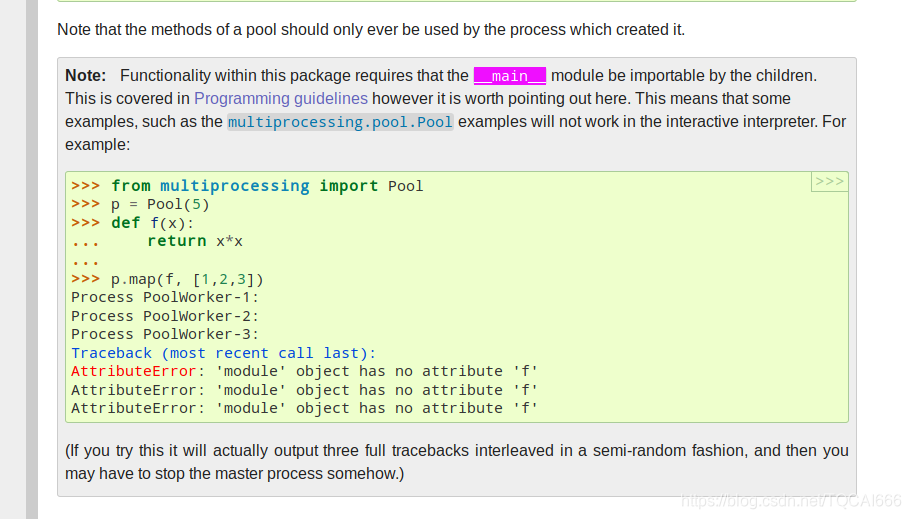Toggle the >>> prompt visibility button
The height and width of the screenshot is (519, 911).
[x=830, y=181]
